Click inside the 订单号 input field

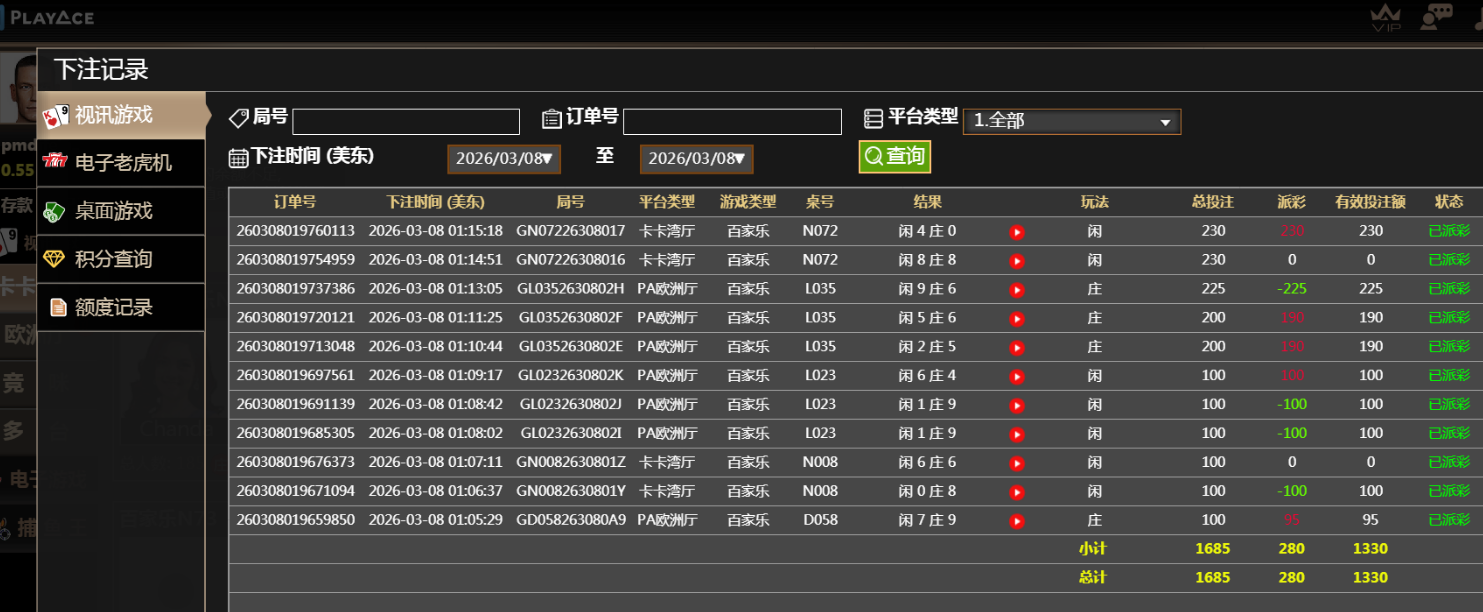tap(731, 120)
